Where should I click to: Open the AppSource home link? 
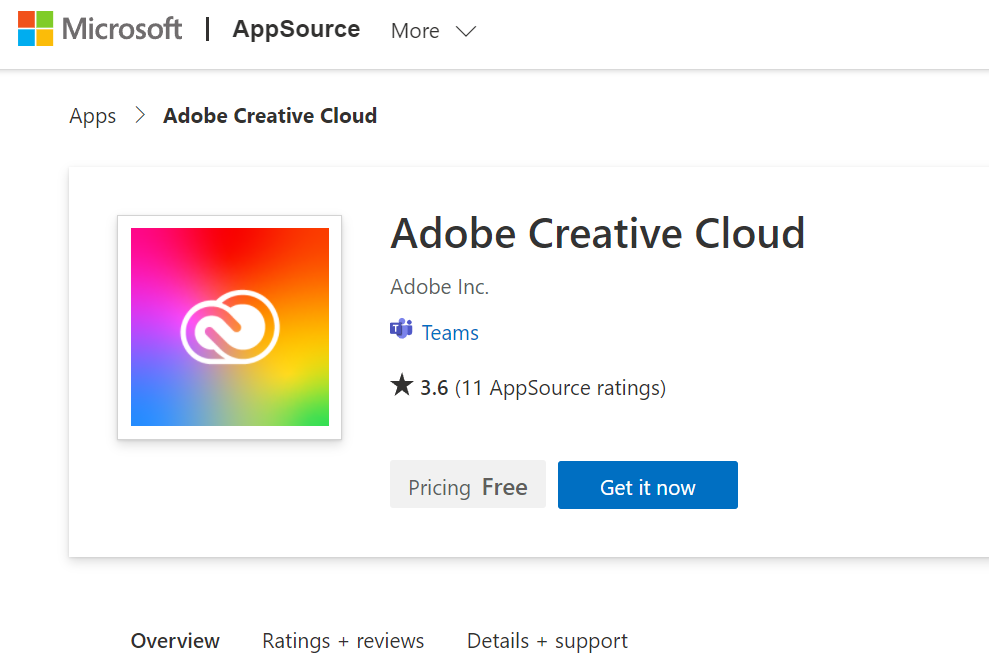point(296,29)
